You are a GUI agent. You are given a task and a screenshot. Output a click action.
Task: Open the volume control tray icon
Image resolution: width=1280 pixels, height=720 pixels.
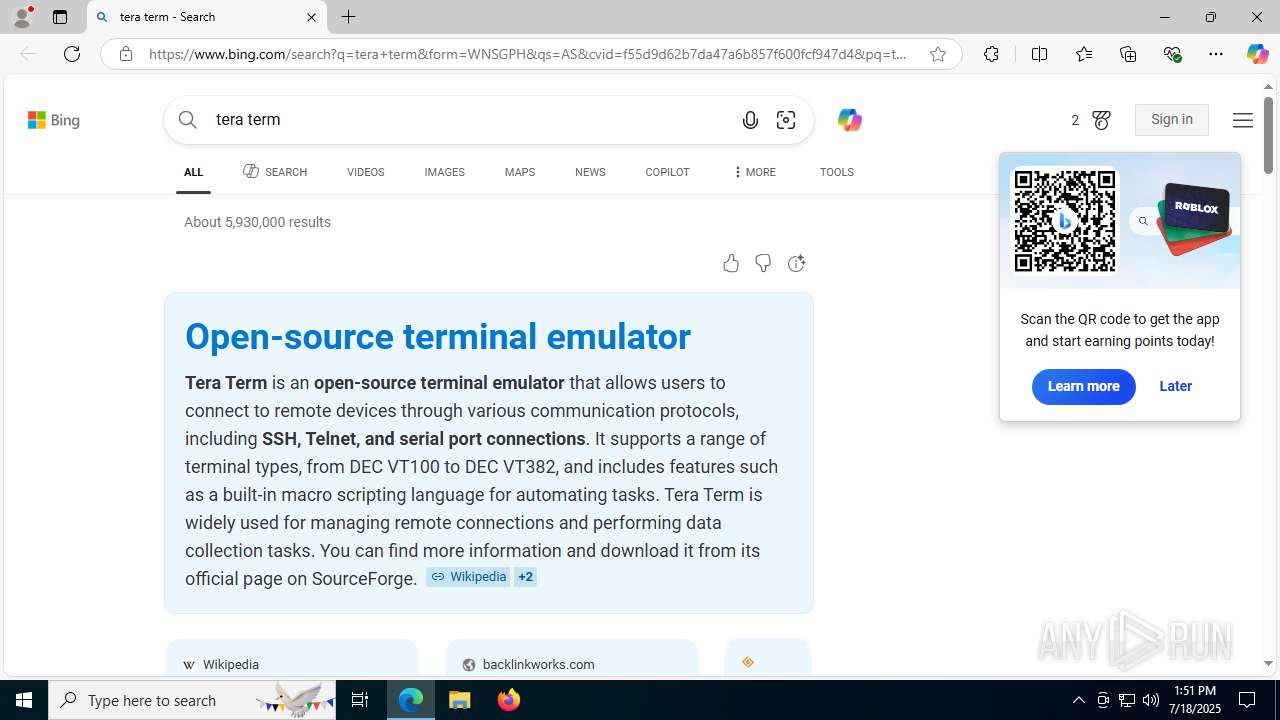pyautogui.click(x=1150, y=700)
